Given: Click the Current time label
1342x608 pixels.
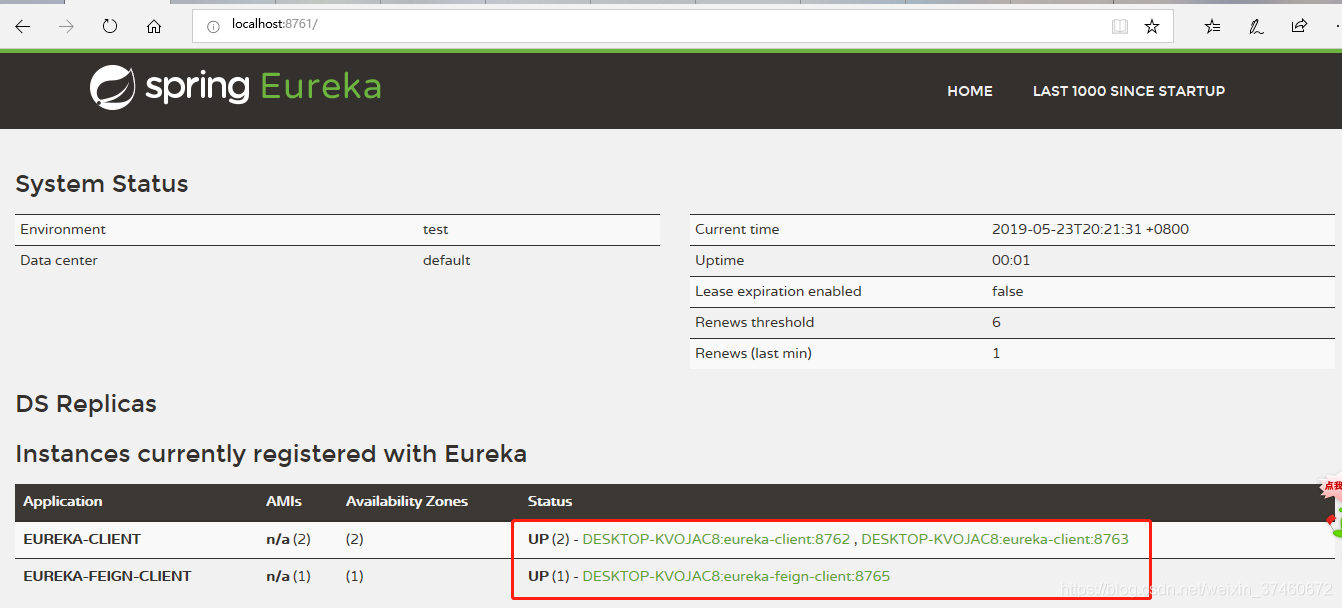Looking at the screenshot, I should pyautogui.click(x=737, y=229).
